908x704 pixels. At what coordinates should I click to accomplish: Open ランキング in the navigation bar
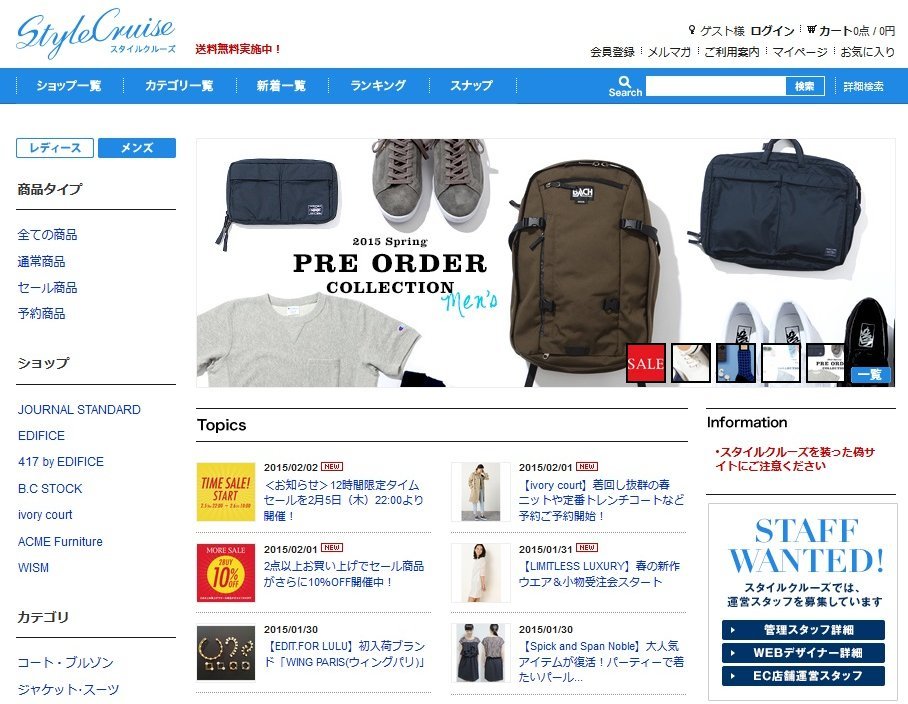point(378,86)
